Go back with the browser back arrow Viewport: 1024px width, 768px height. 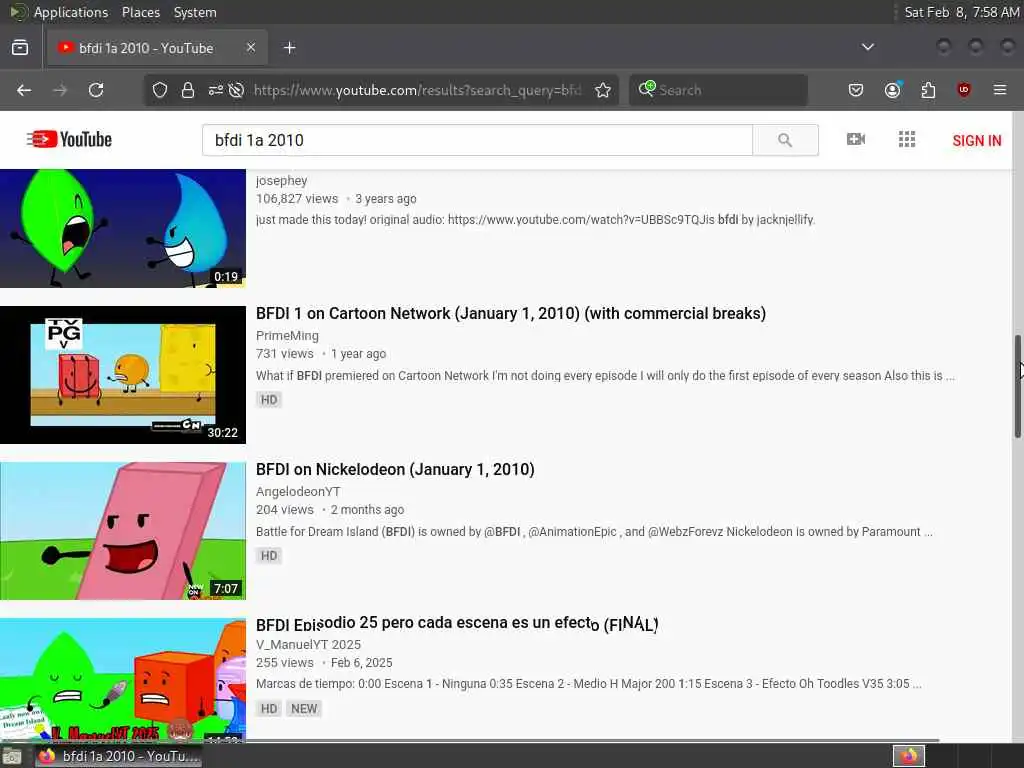[24, 90]
